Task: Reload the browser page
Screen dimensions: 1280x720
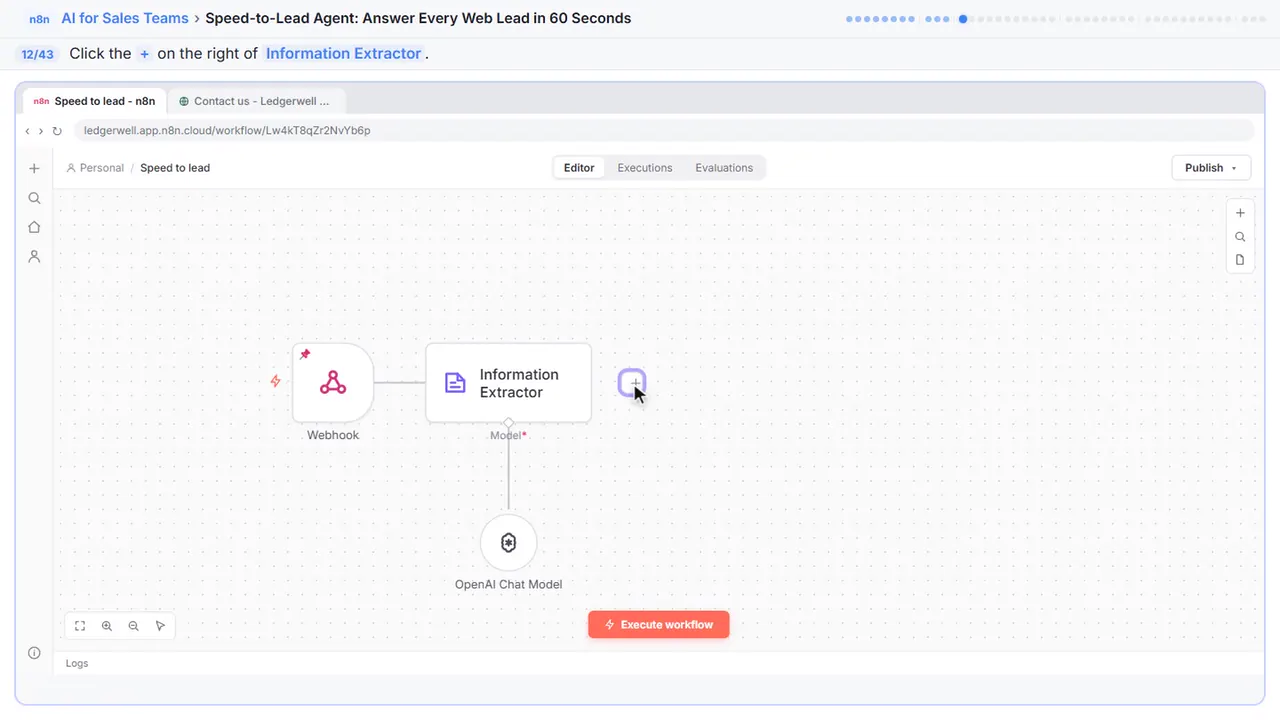Action: click(57, 131)
